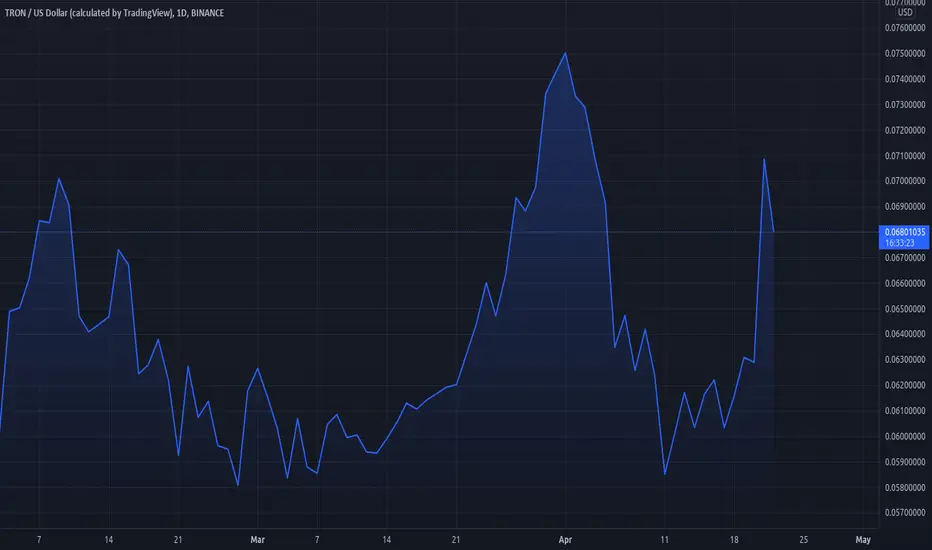The width and height of the screenshot is (932, 550).
Task: Click the 0.06900000 price axis label
Action: click(x=905, y=206)
